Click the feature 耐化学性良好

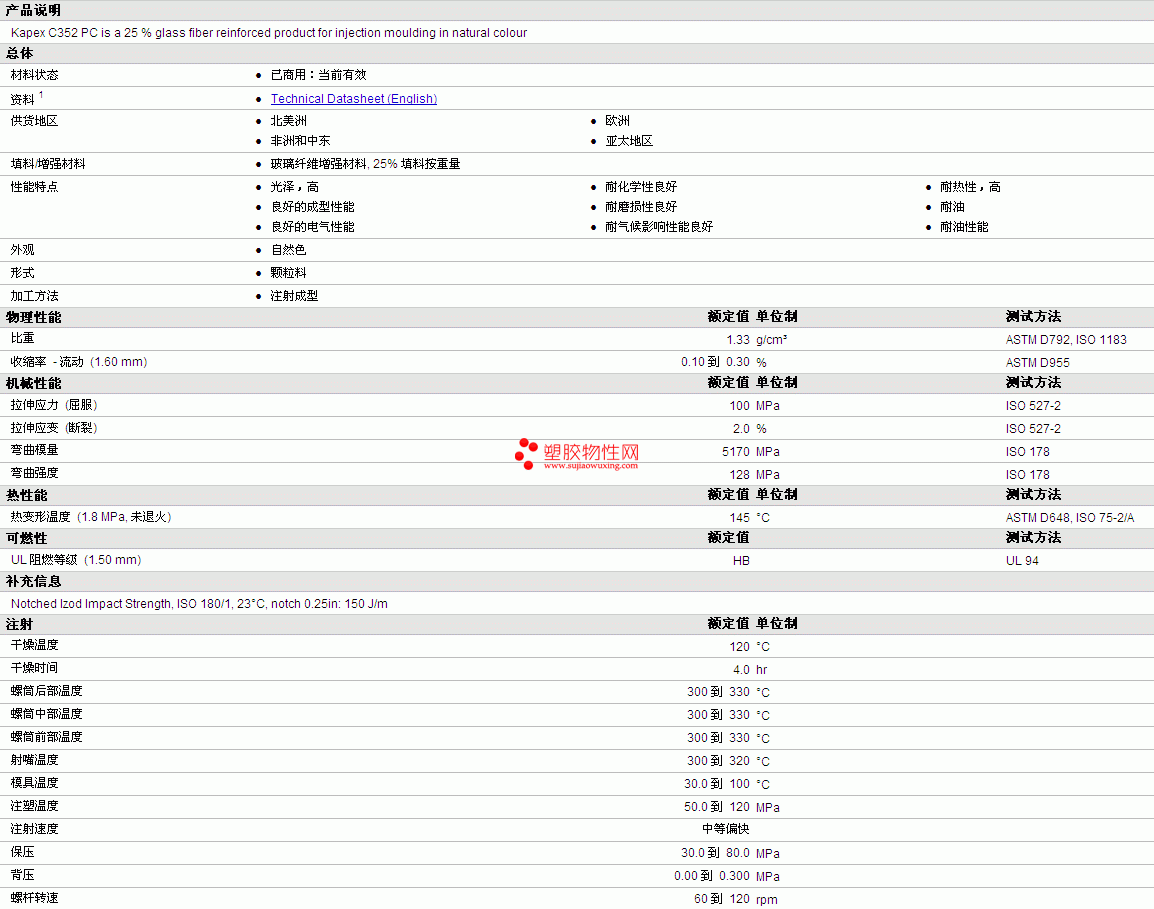point(641,187)
